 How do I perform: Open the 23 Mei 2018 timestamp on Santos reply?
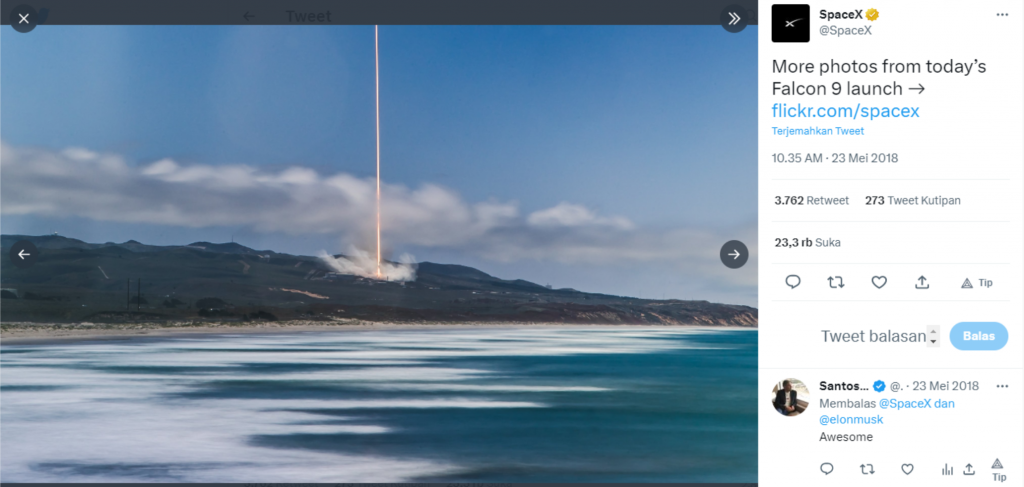click(946, 386)
